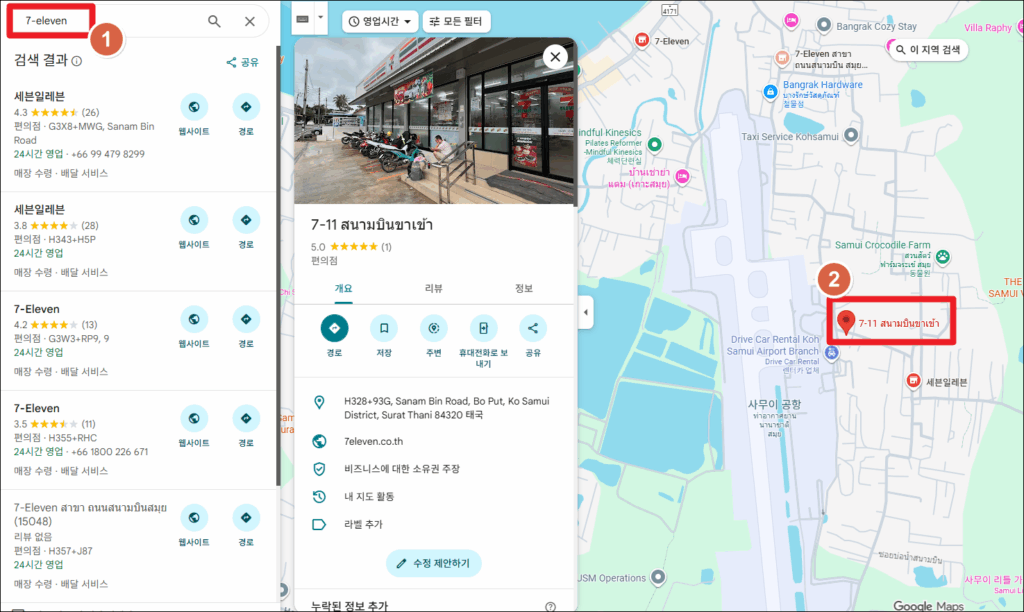Share the search results via 공유
Viewport: 1024px width, 612px height.
pyautogui.click(x=242, y=62)
